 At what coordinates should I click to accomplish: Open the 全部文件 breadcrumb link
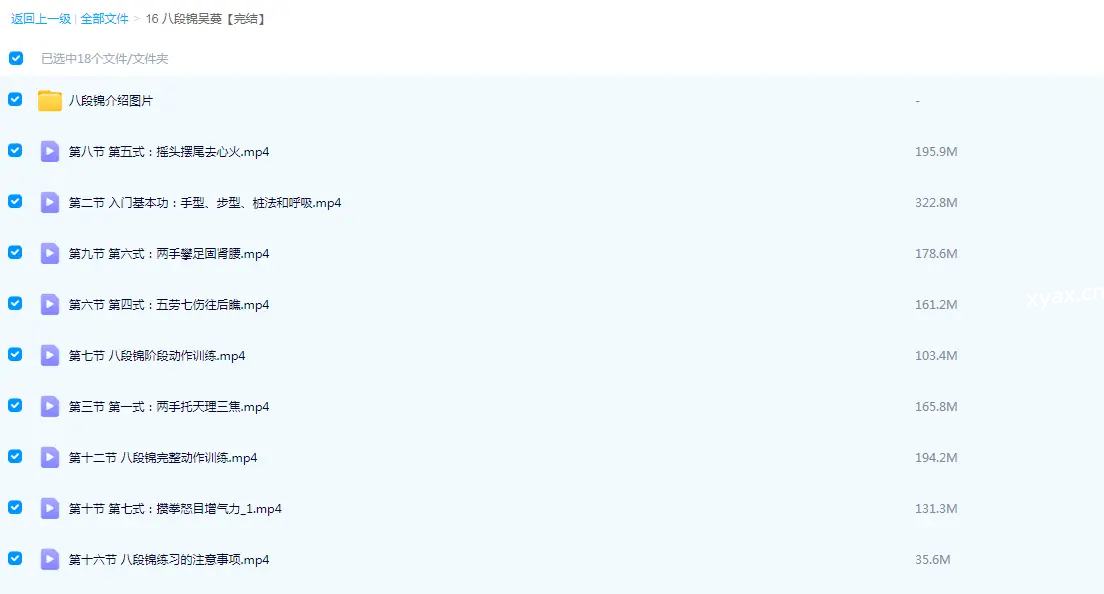pos(104,19)
